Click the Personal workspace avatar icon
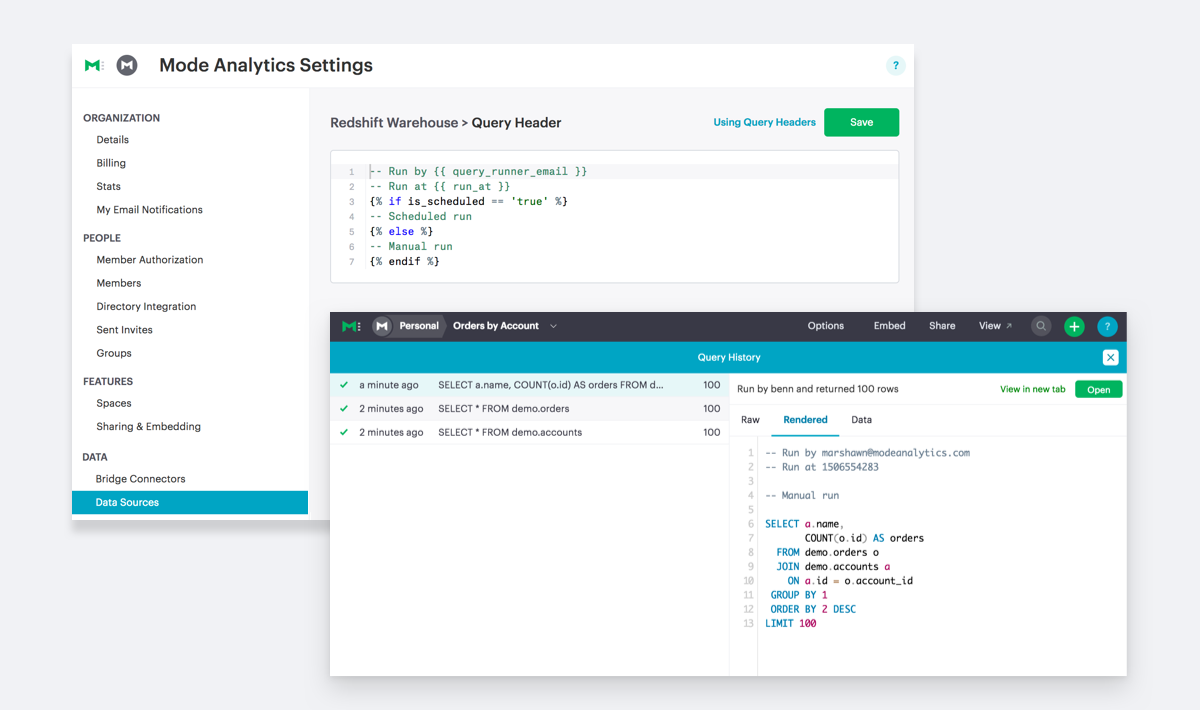 pyautogui.click(x=381, y=326)
